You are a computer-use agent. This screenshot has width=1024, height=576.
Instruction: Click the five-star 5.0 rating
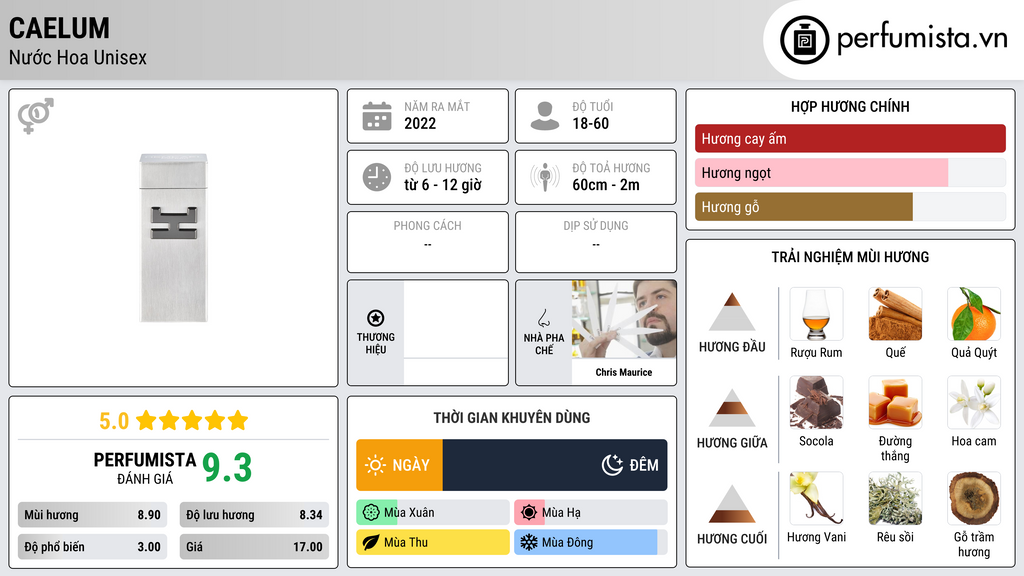pos(174,421)
